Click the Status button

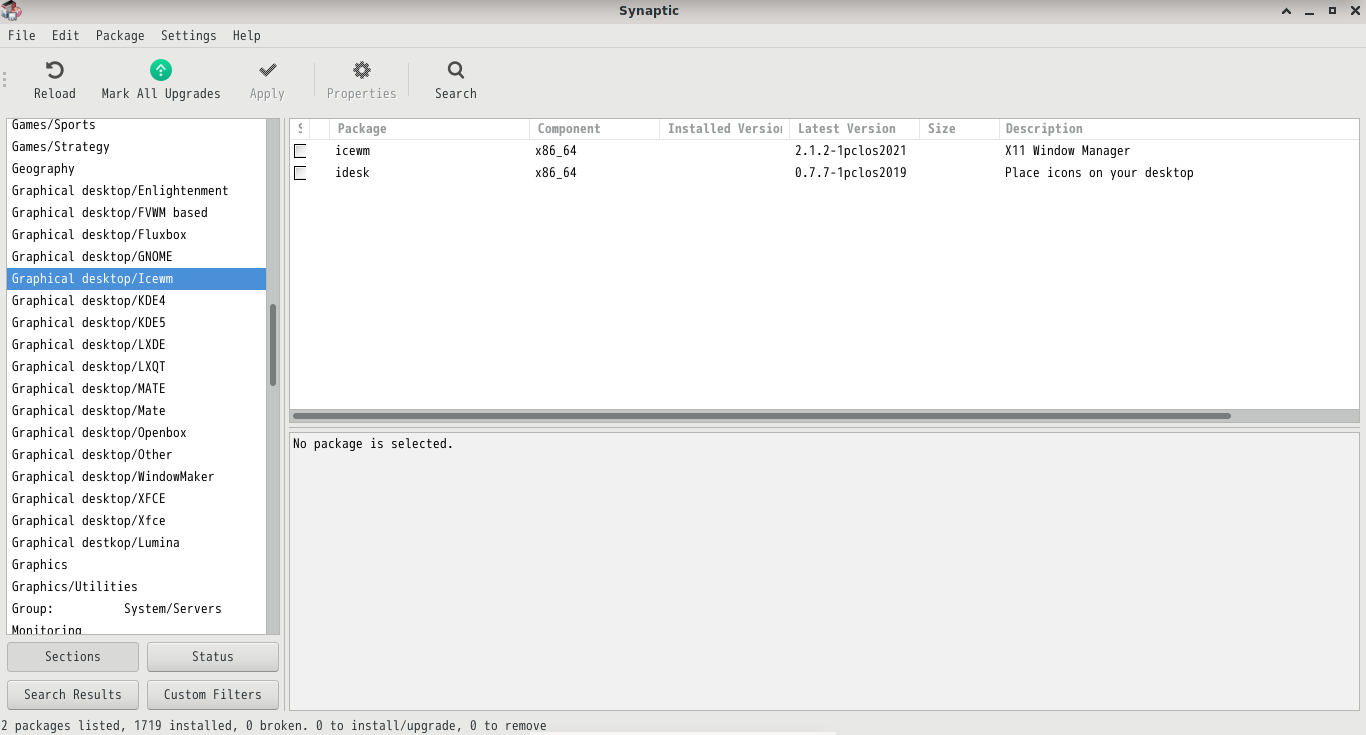(x=213, y=657)
